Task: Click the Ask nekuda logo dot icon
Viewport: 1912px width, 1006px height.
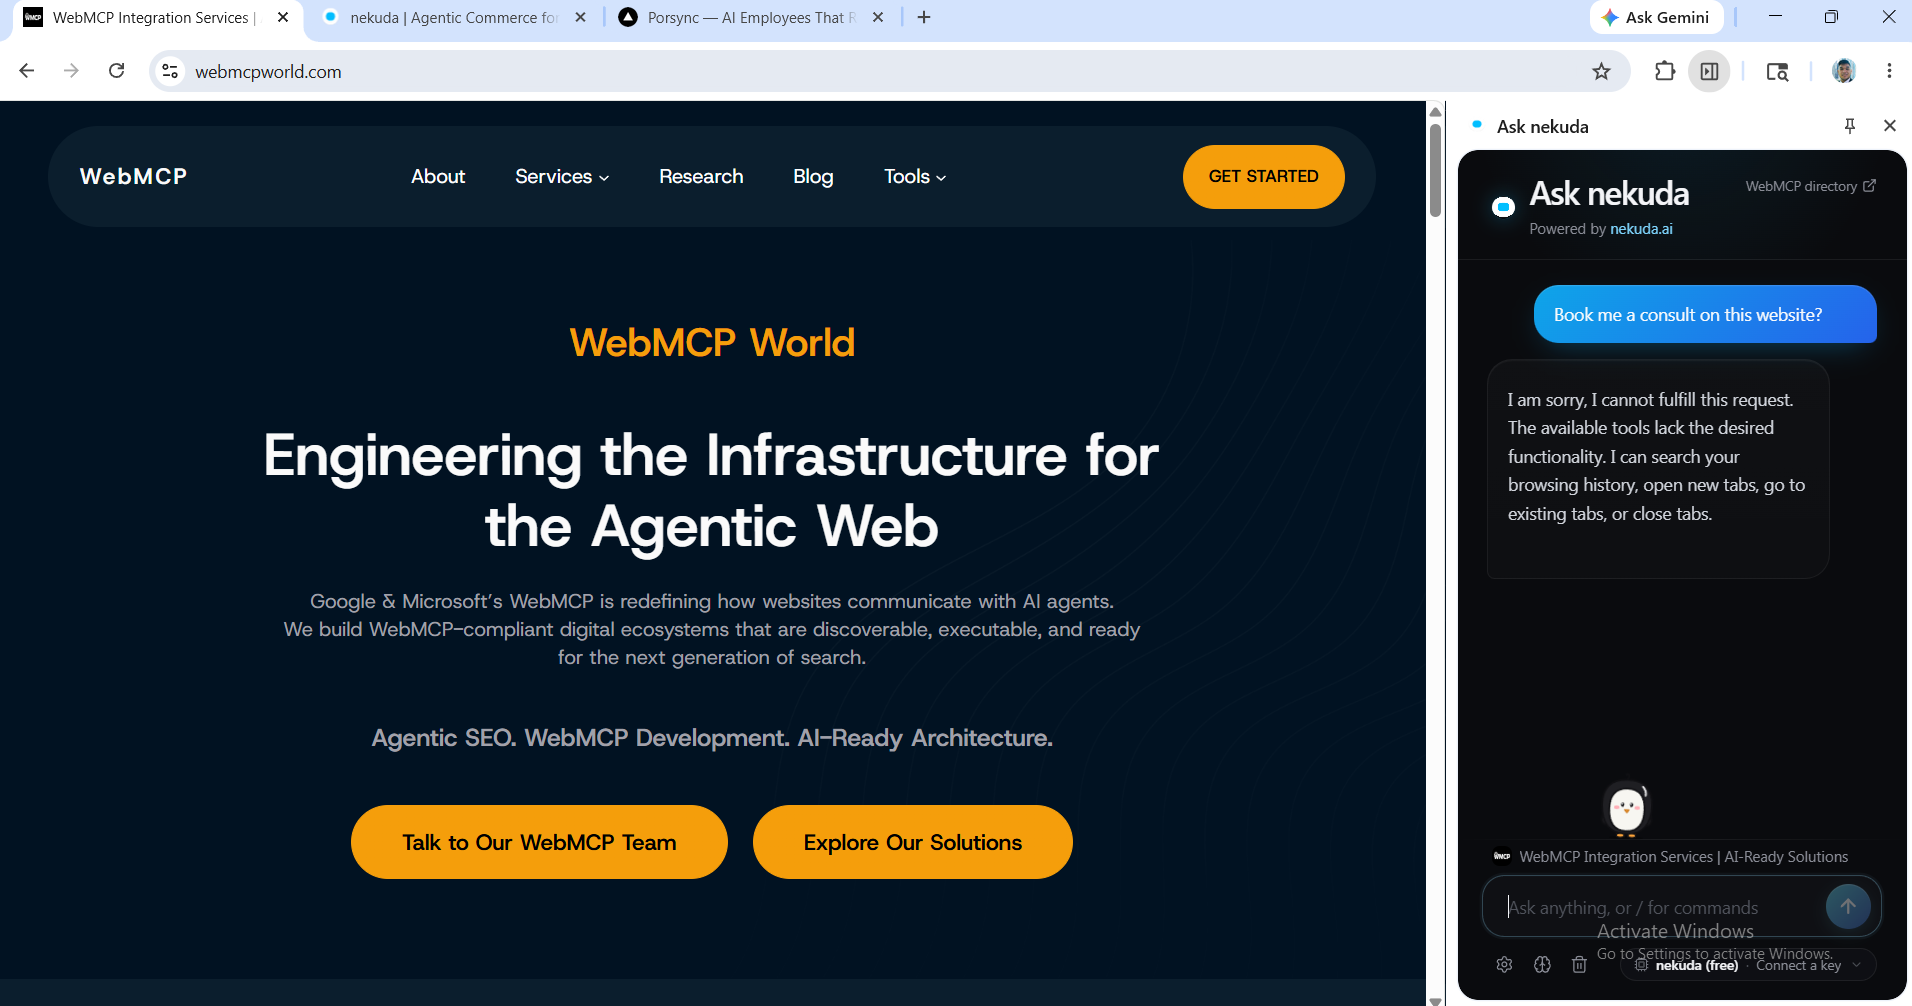Action: click(1503, 207)
